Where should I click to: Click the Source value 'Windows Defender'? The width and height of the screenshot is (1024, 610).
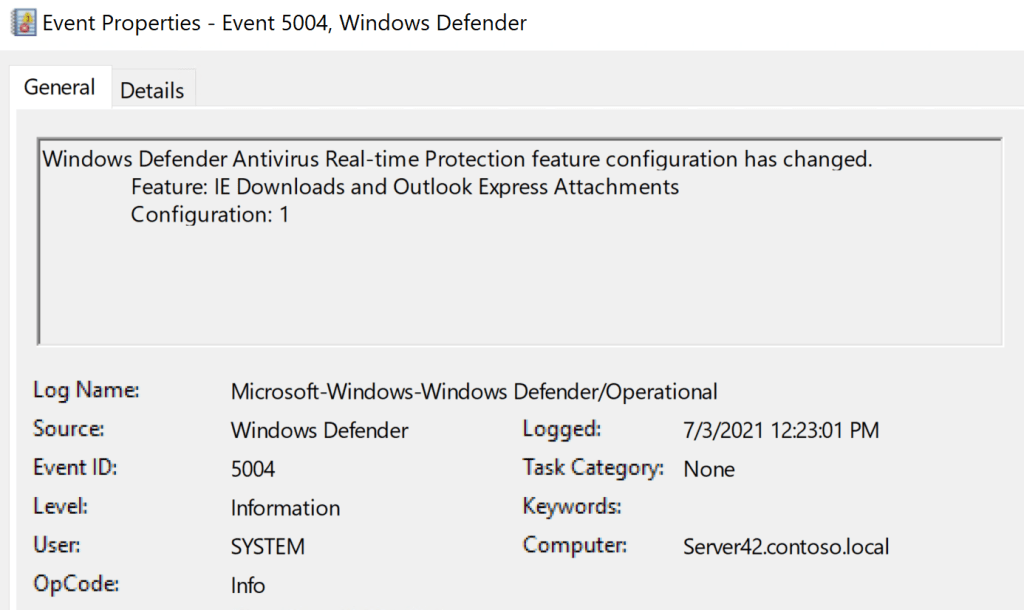click(319, 431)
